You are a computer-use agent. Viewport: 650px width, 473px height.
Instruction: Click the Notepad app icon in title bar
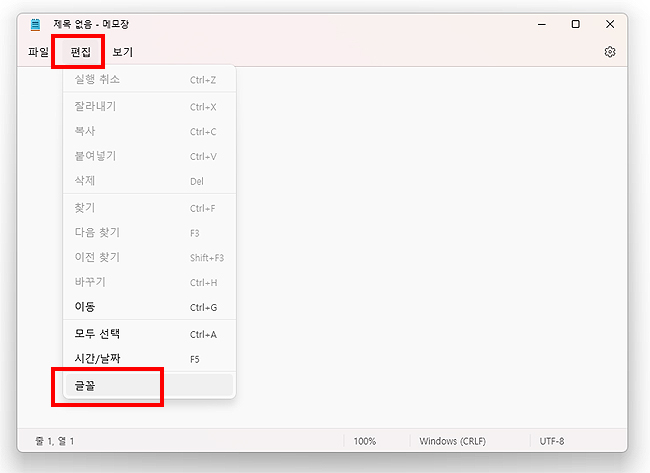pyautogui.click(x=36, y=24)
